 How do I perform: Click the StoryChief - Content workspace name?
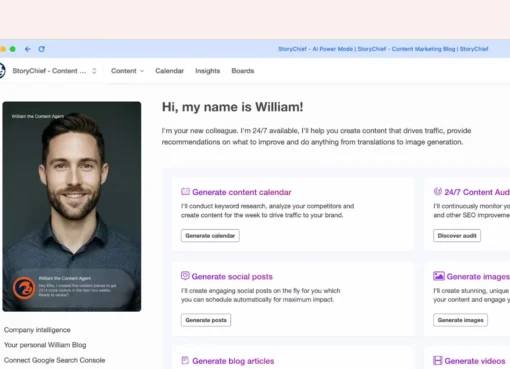[49, 71]
